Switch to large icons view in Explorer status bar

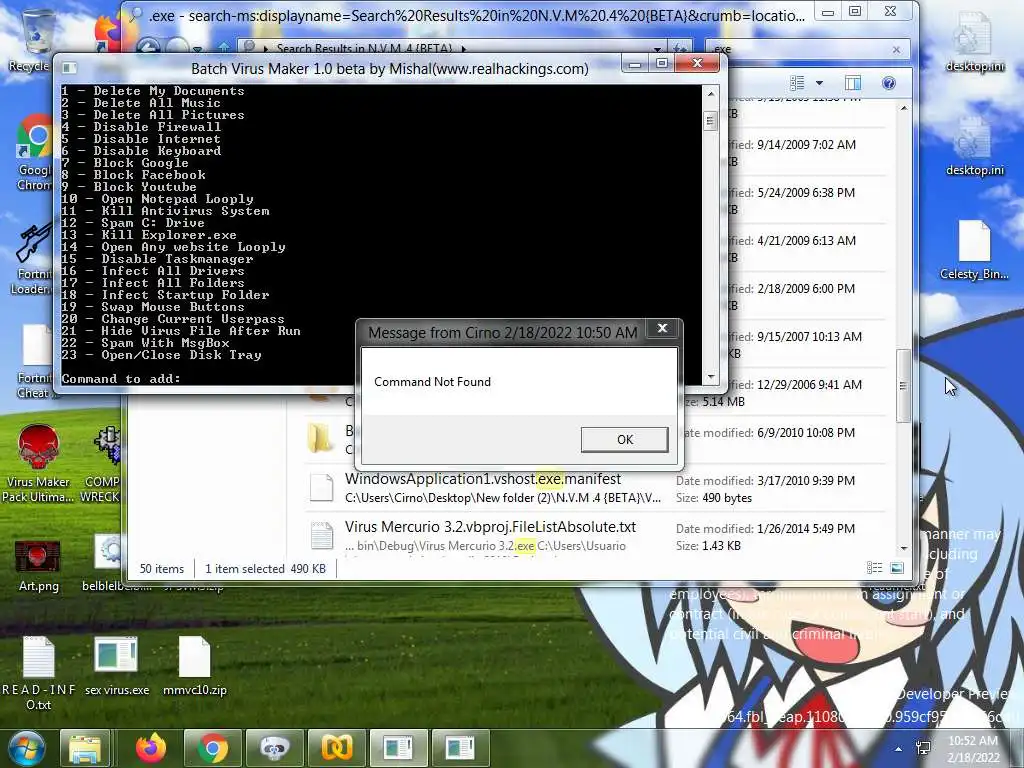point(897,568)
